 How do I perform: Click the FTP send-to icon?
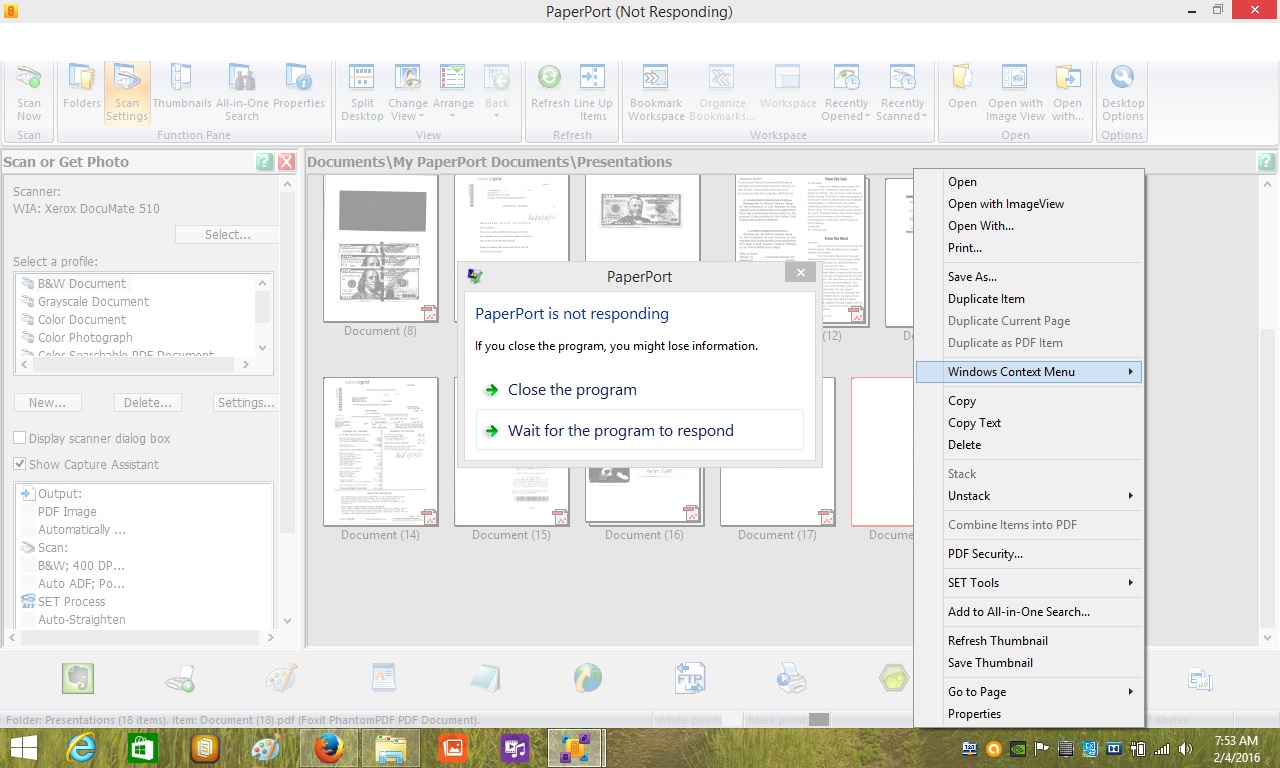click(x=690, y=678)
